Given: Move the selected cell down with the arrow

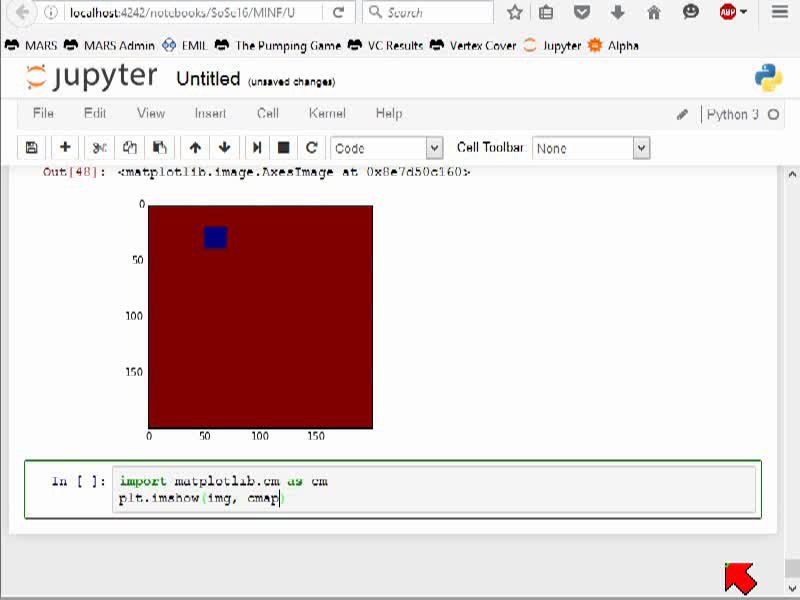Looking at the screenshot, I should coord(224,147).
